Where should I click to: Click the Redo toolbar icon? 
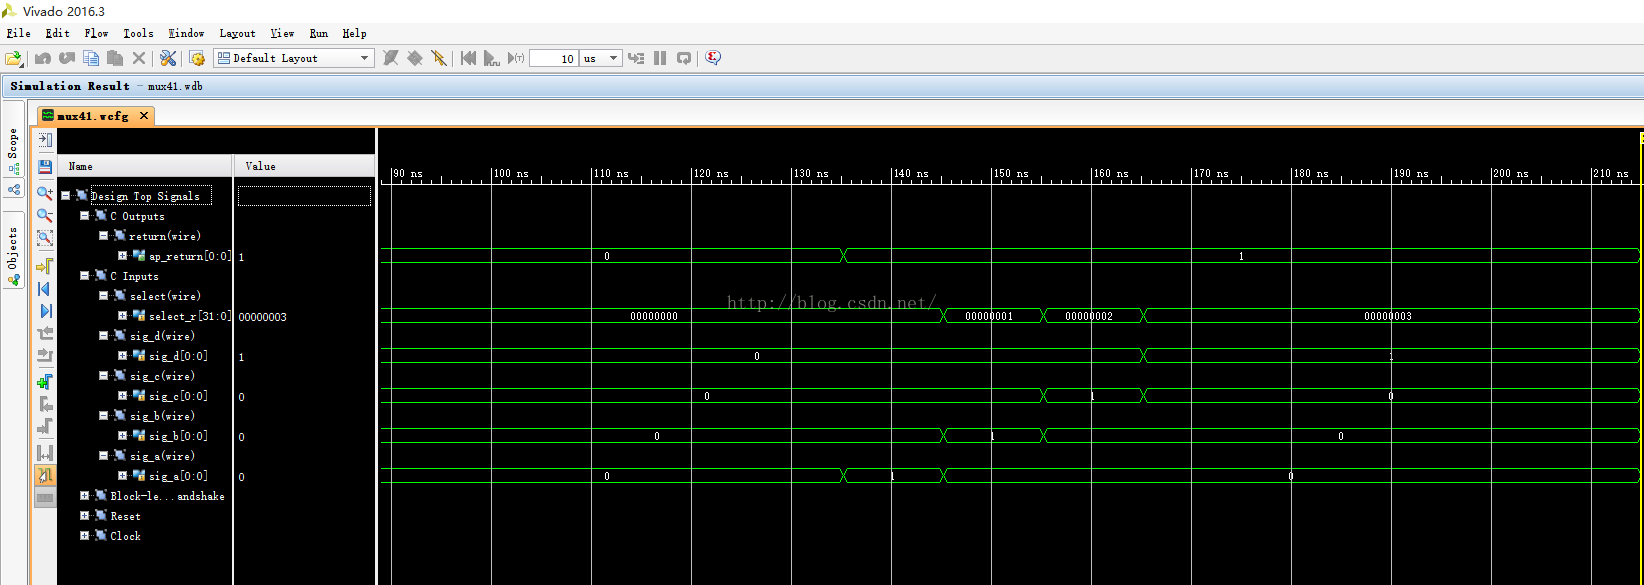tap(67, 58)
